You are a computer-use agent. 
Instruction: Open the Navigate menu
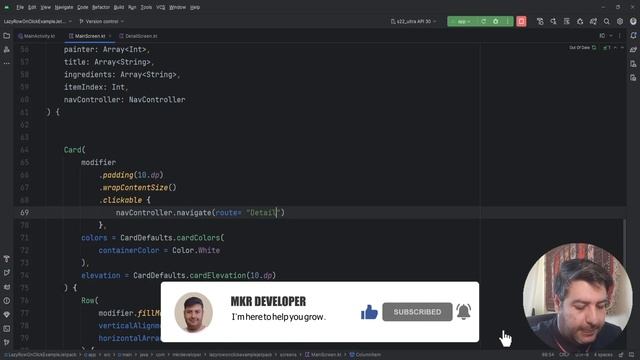[64, 7]
